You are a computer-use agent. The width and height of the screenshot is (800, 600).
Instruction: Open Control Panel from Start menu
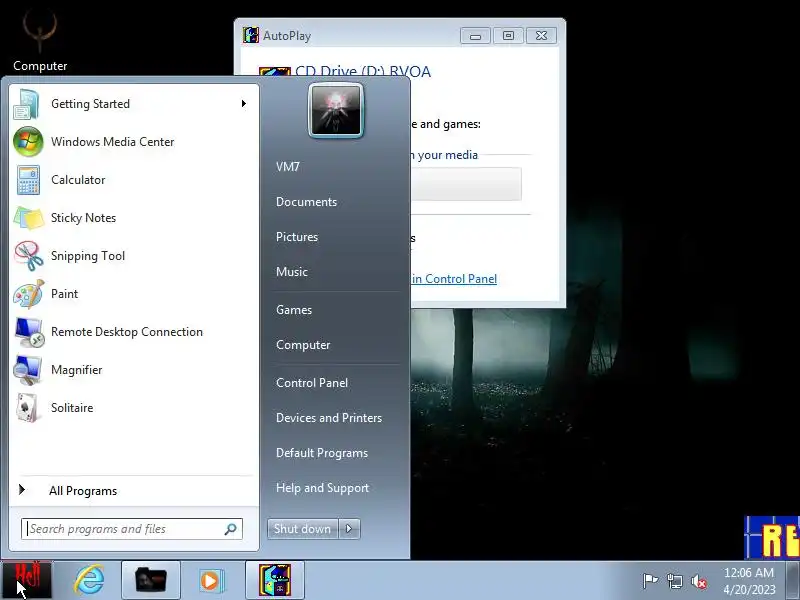point(312,383)
